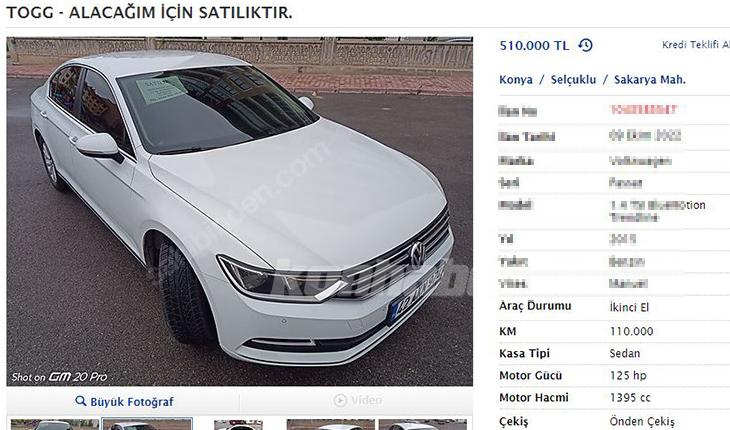
Task: Click the Önden Çekiş drivetrain value
Action: (642, 422)
